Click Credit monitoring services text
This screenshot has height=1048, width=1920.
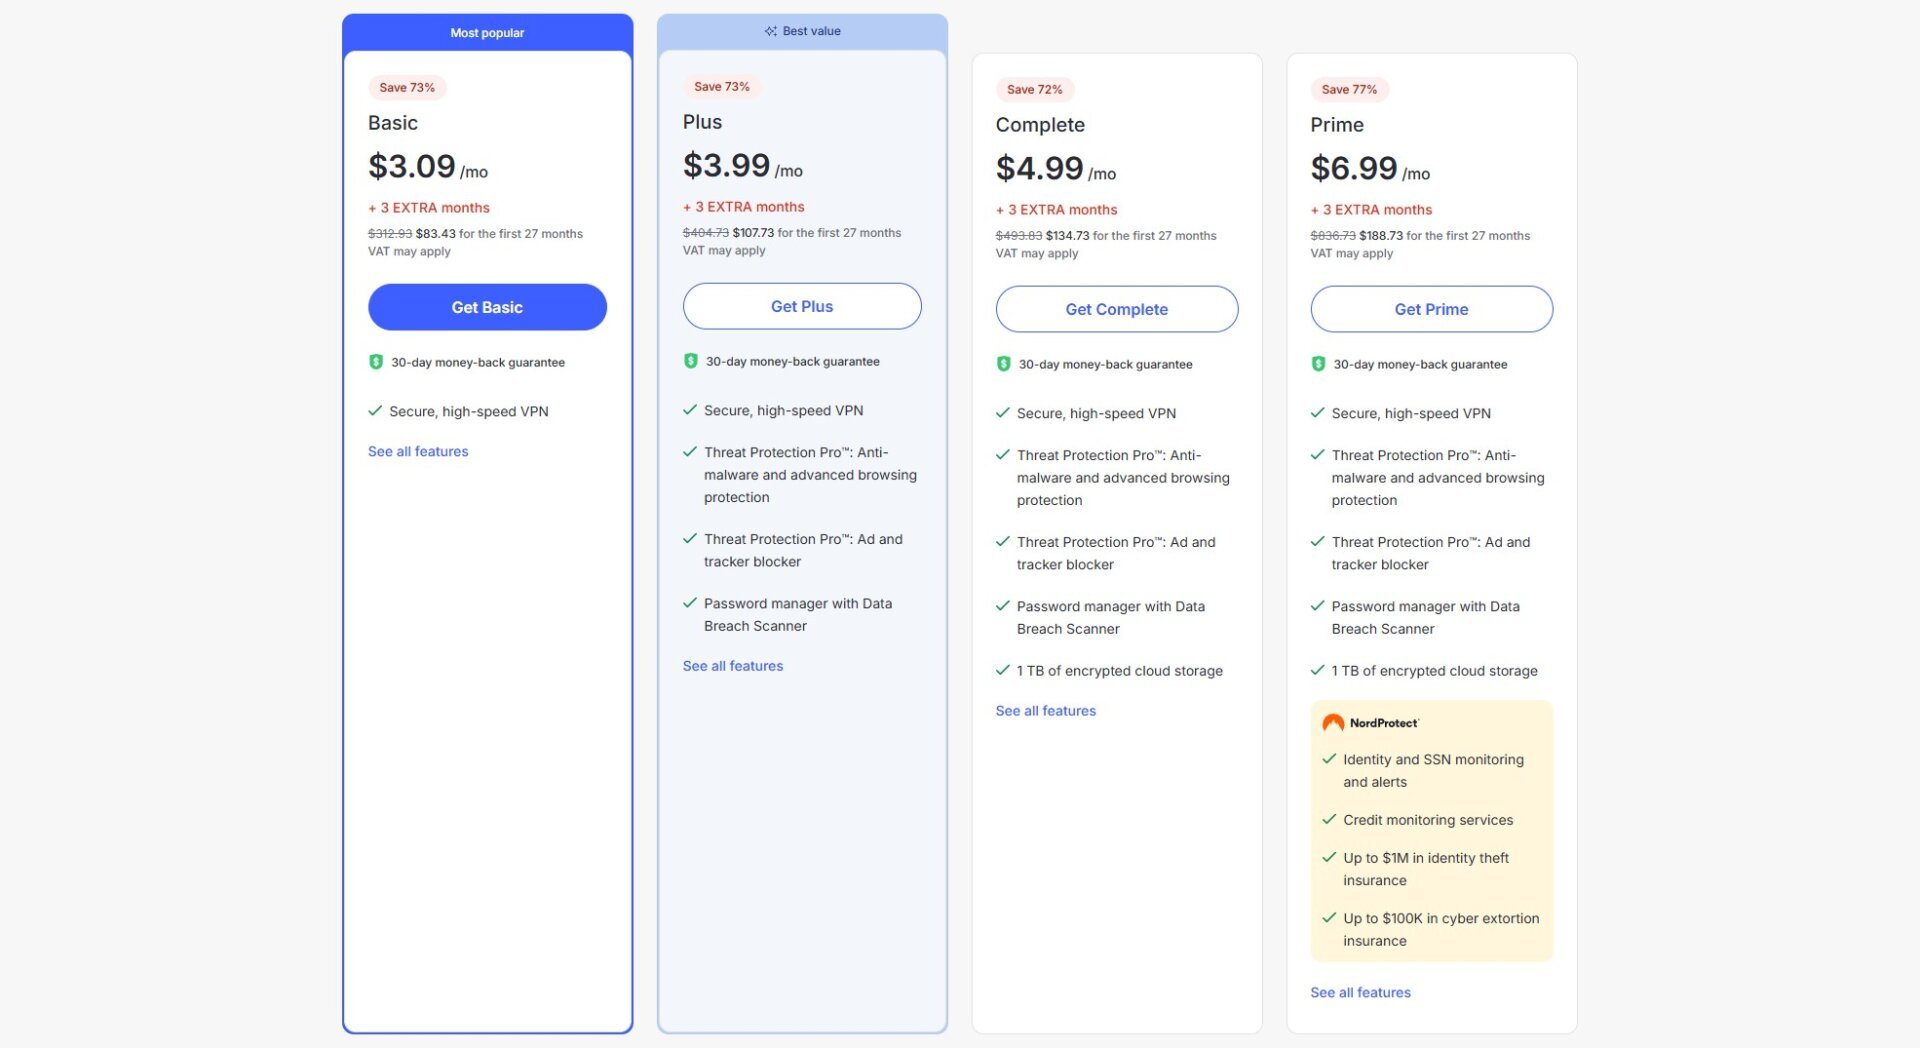[1428, 820]
